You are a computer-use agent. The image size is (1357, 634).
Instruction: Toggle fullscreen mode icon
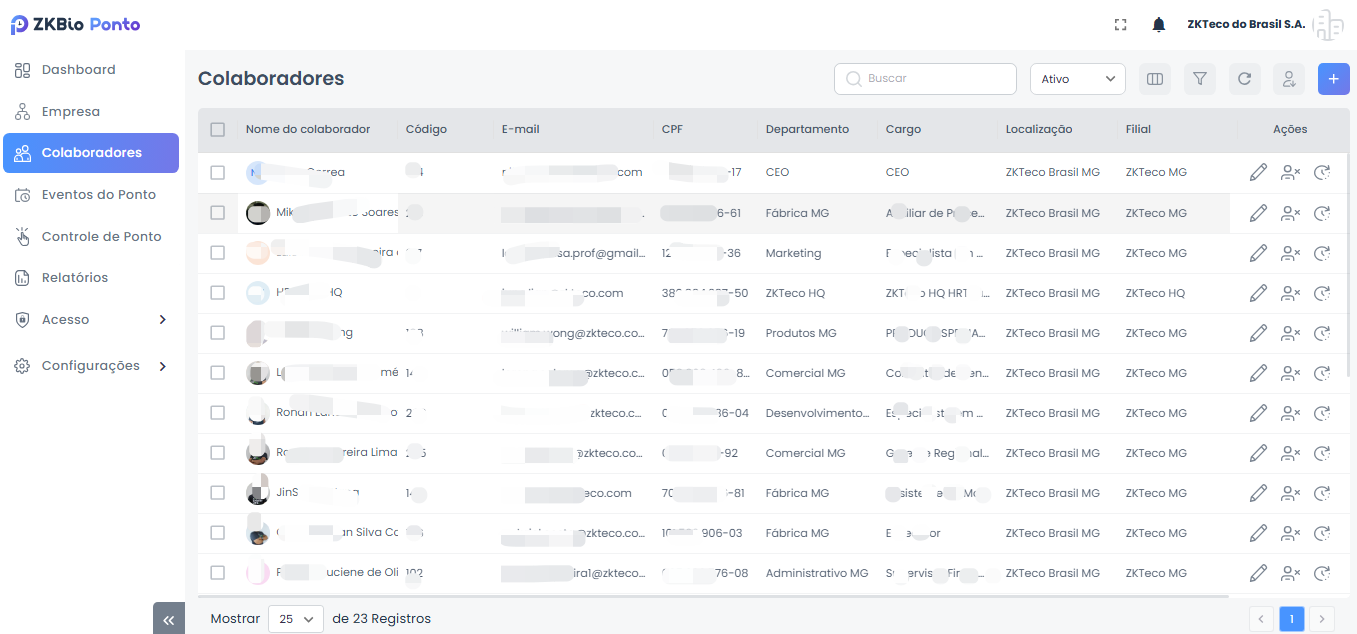1121,25
